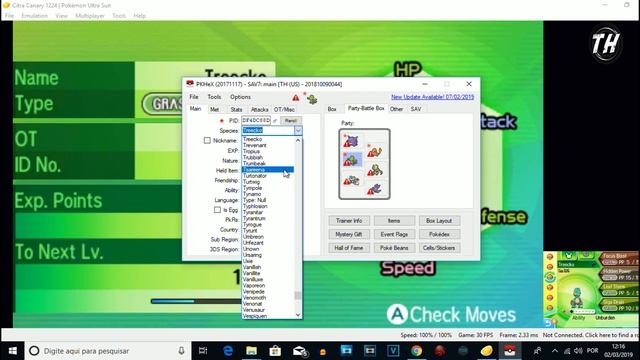Screen dimensions: 640x360
Task: Open Citra Emulation menu
Action: click(34, 16)
